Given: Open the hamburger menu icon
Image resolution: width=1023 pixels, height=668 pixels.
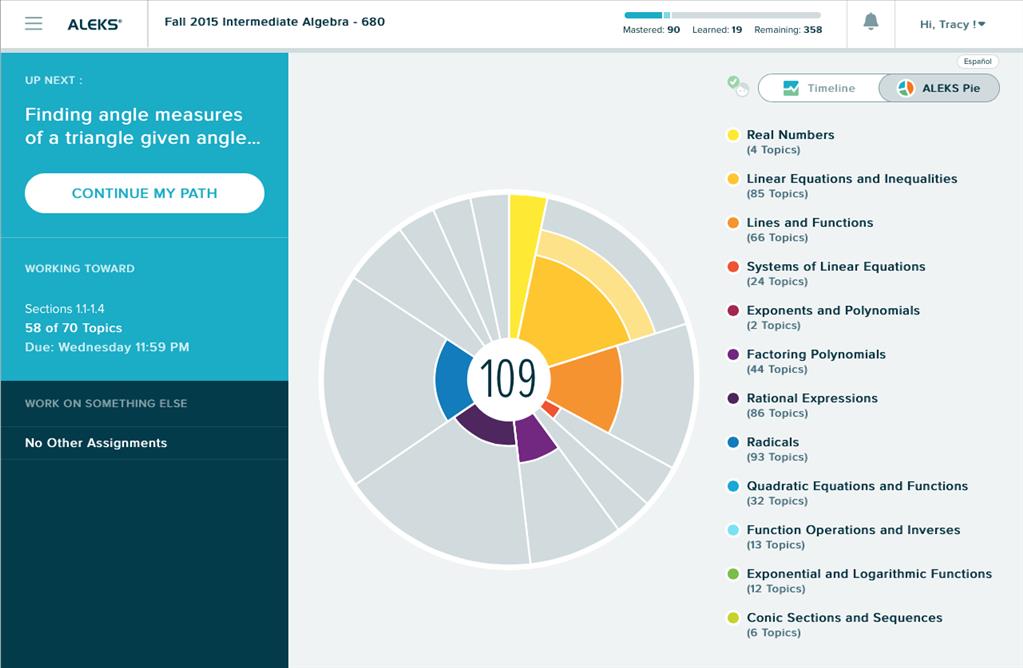Looking at the screenshot, I should (x=33, y=23).
